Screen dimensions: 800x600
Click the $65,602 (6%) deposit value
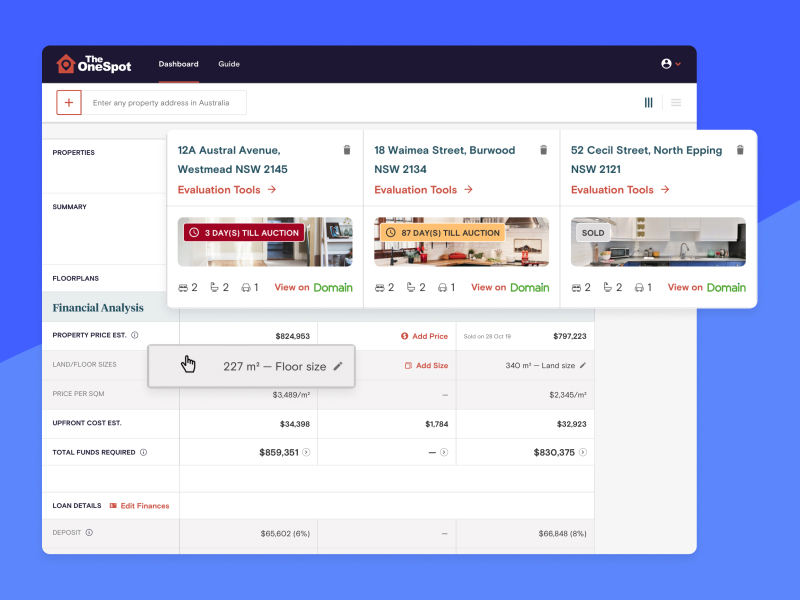pyautogui.click(x=285, y=534)
